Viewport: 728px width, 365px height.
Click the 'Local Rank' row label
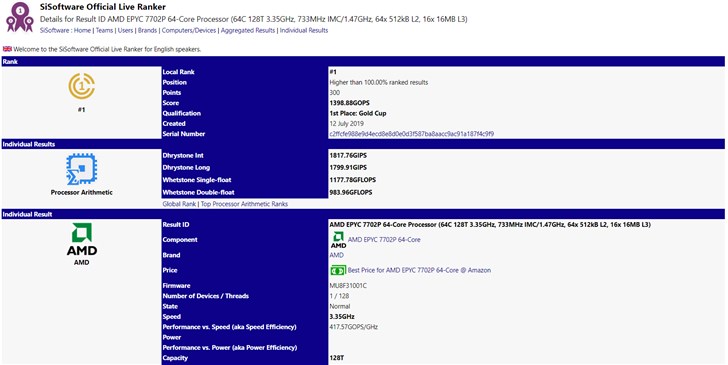click(179, 72)
